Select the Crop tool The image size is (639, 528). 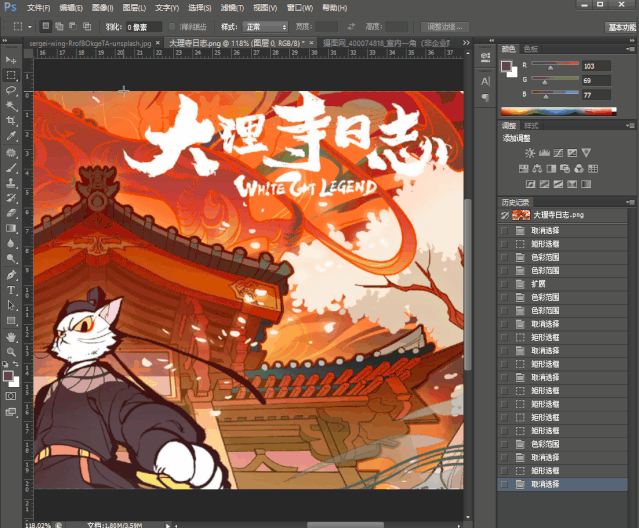11,121
